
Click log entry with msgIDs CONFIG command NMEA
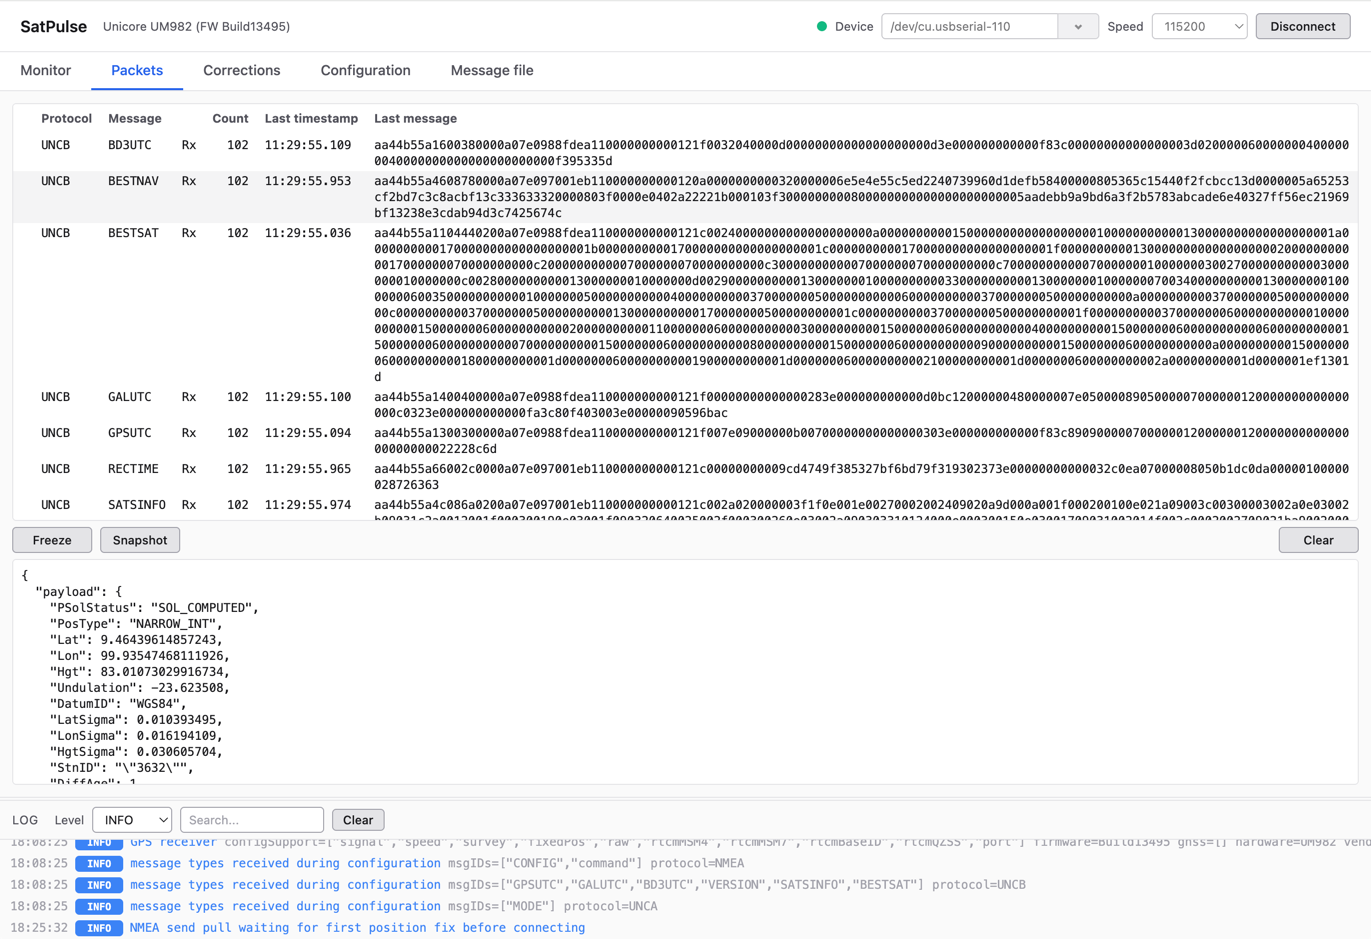tap(437, 863)
